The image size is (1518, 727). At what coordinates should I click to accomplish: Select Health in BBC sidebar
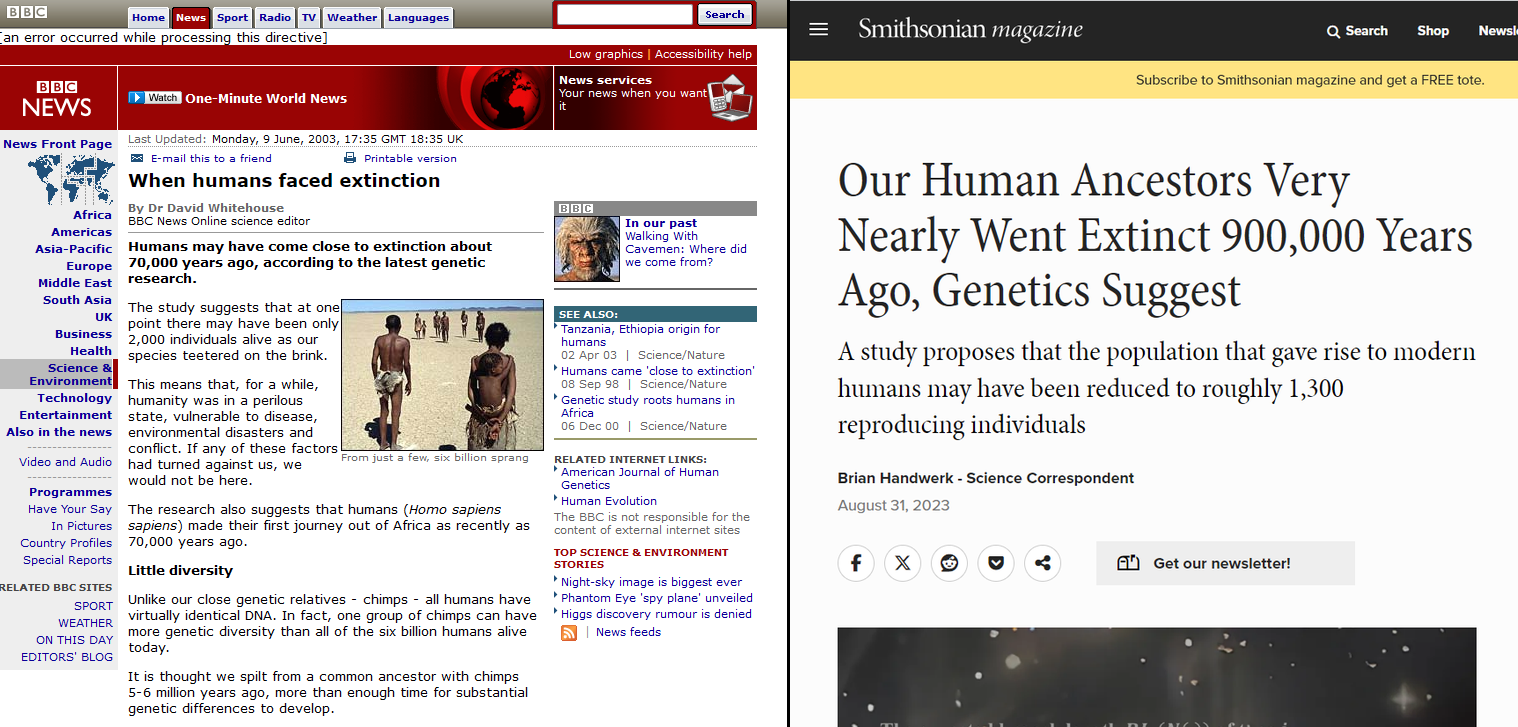pyautogui.click(x=91, y=351)
